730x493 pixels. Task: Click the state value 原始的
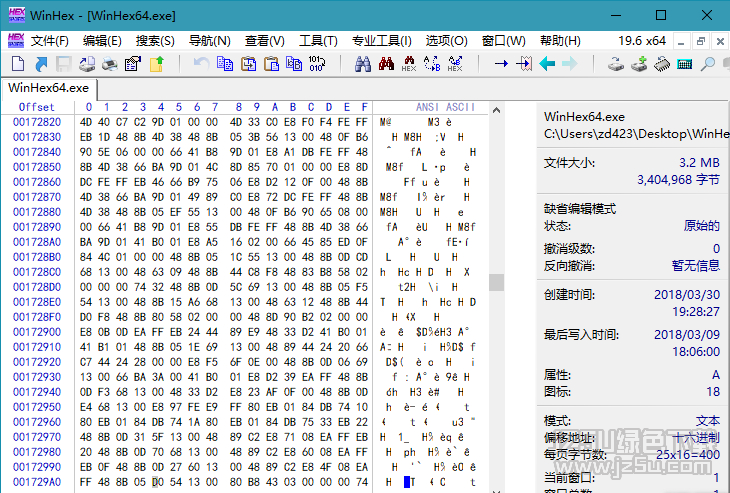pos(702,226)
